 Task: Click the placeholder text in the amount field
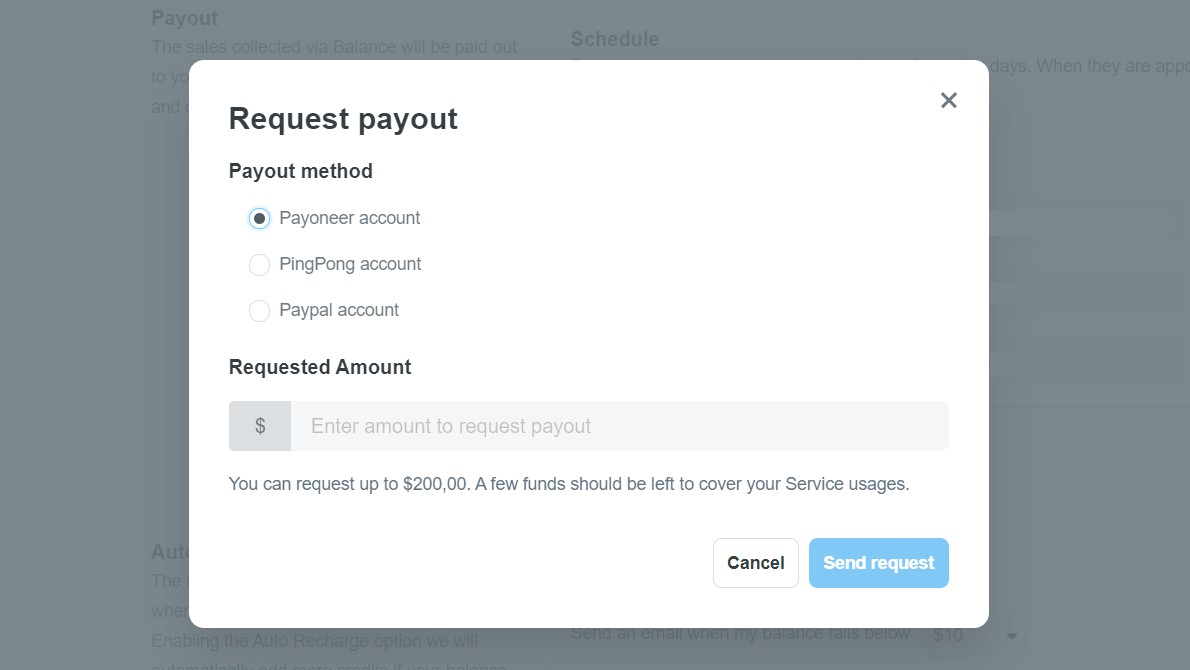[x=448, y=425]
